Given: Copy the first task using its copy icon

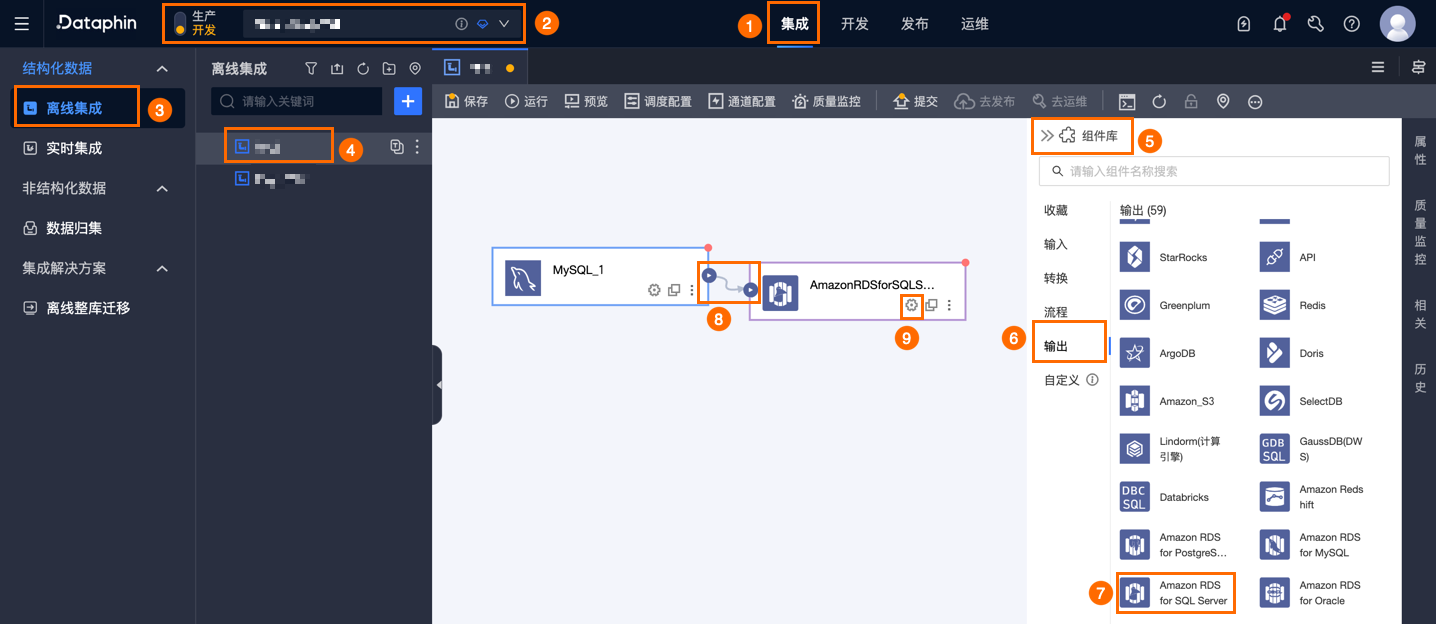Looking at the screenshot, I should click(397, 147).
